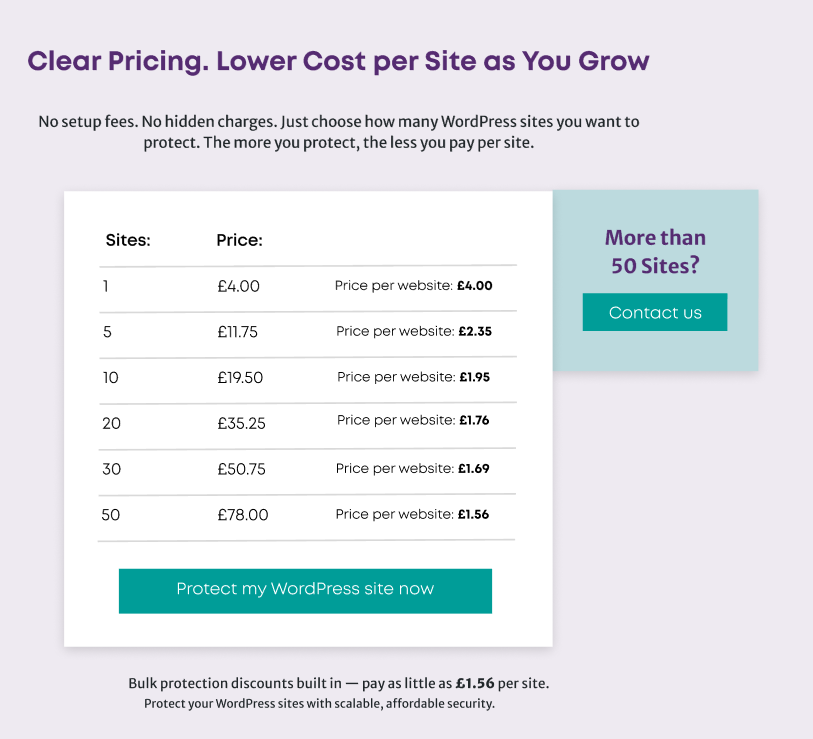Click the £35.25 price cell
The width and height of the screenshot is (813, 739).
[x=241, y=423]
